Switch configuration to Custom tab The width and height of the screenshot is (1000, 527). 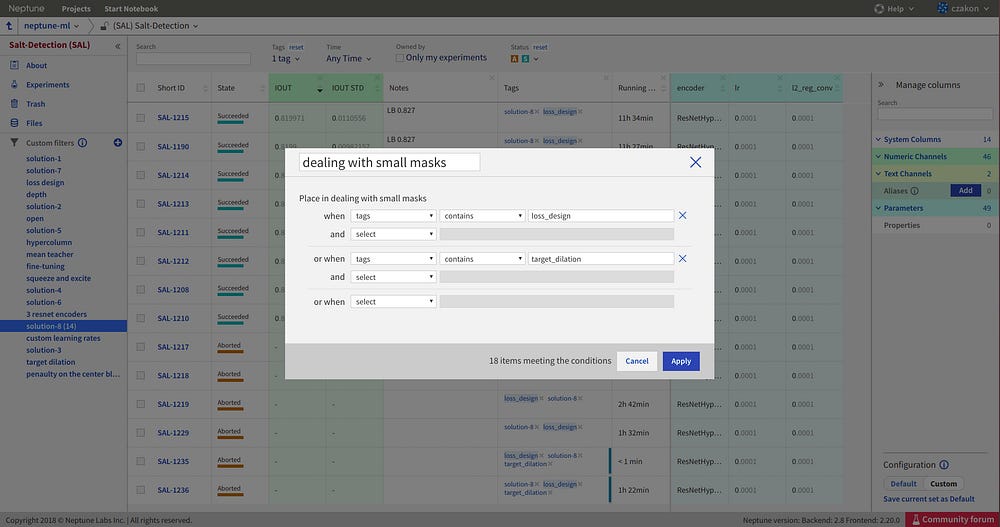[943, 484]
